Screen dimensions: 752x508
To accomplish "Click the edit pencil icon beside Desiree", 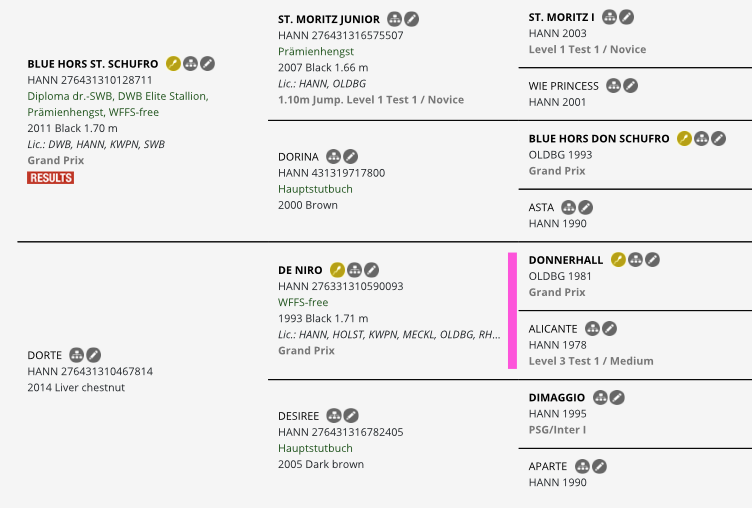I will tap(351, 415).
